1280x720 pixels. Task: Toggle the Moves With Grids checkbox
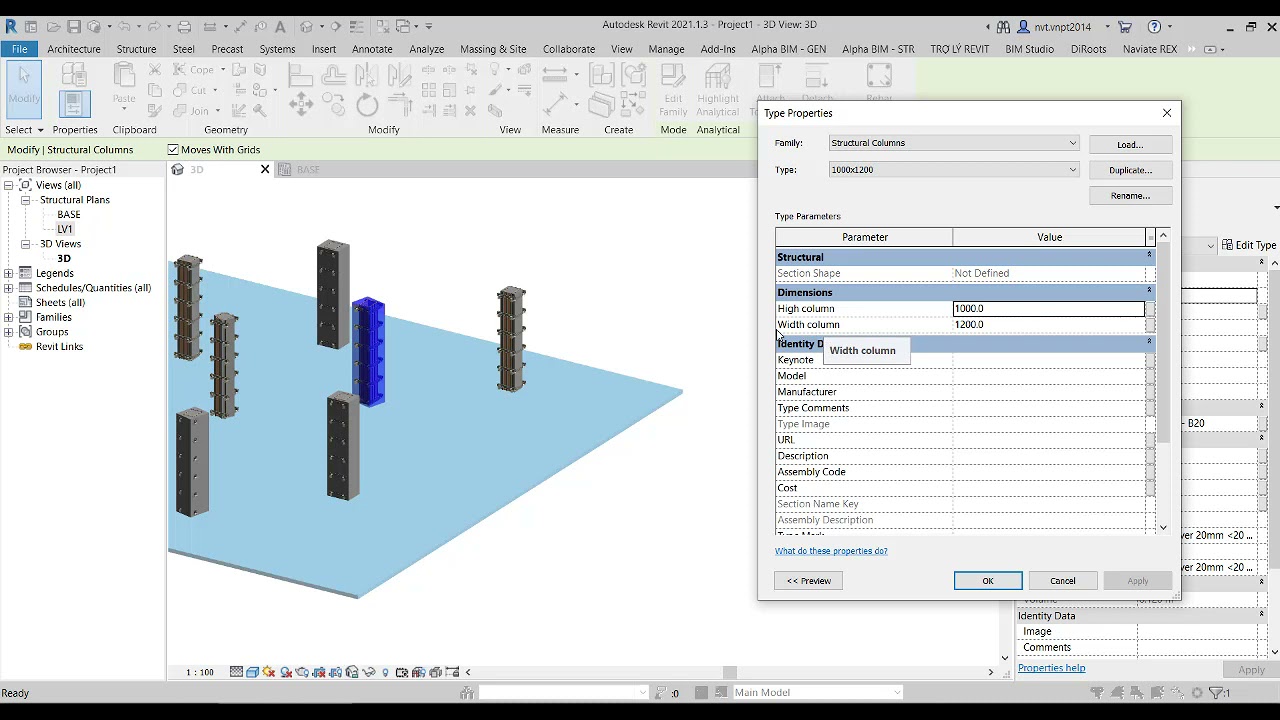173,150
